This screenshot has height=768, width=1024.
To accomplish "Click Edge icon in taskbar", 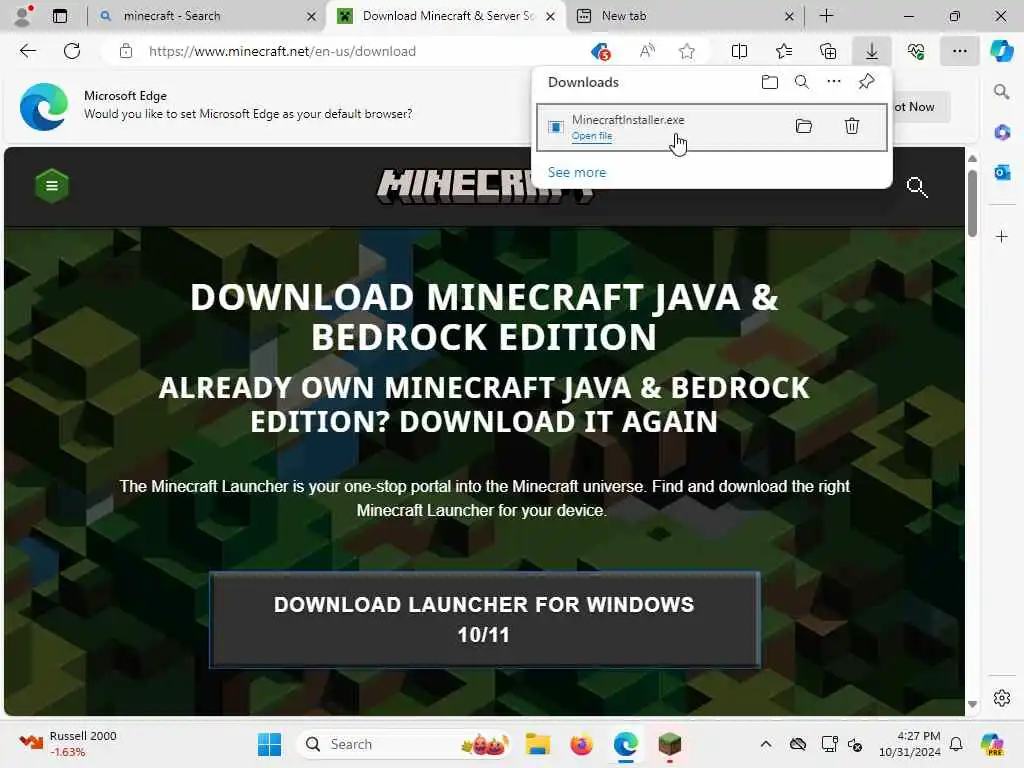I will pos(626,744).
